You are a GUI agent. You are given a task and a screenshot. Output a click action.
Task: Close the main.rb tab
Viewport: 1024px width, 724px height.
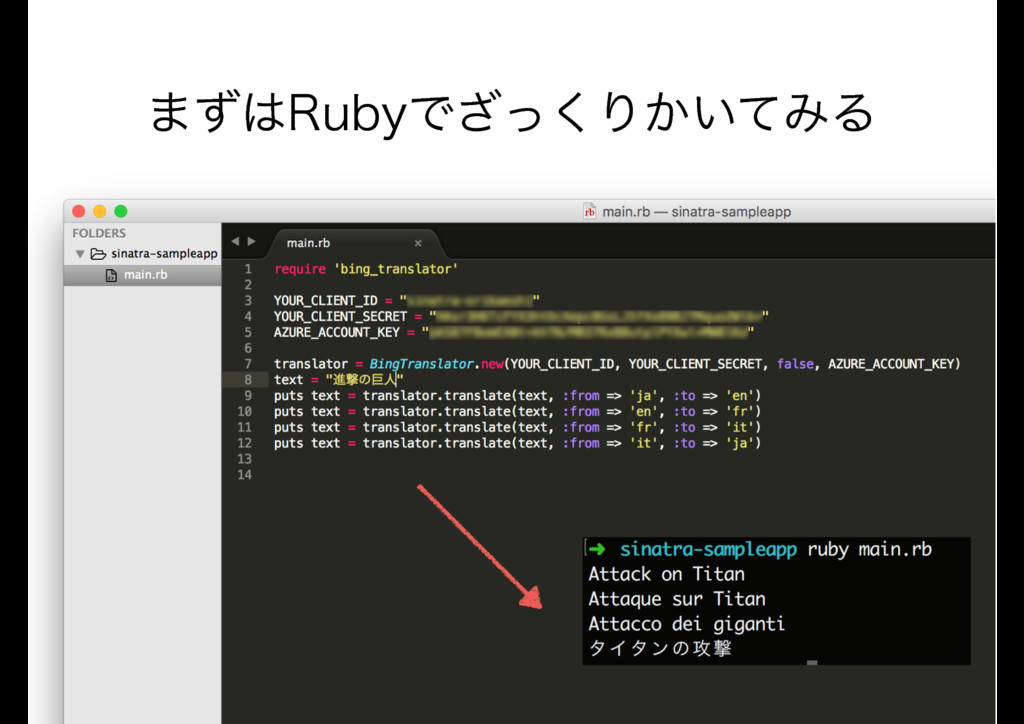[418, 243]
